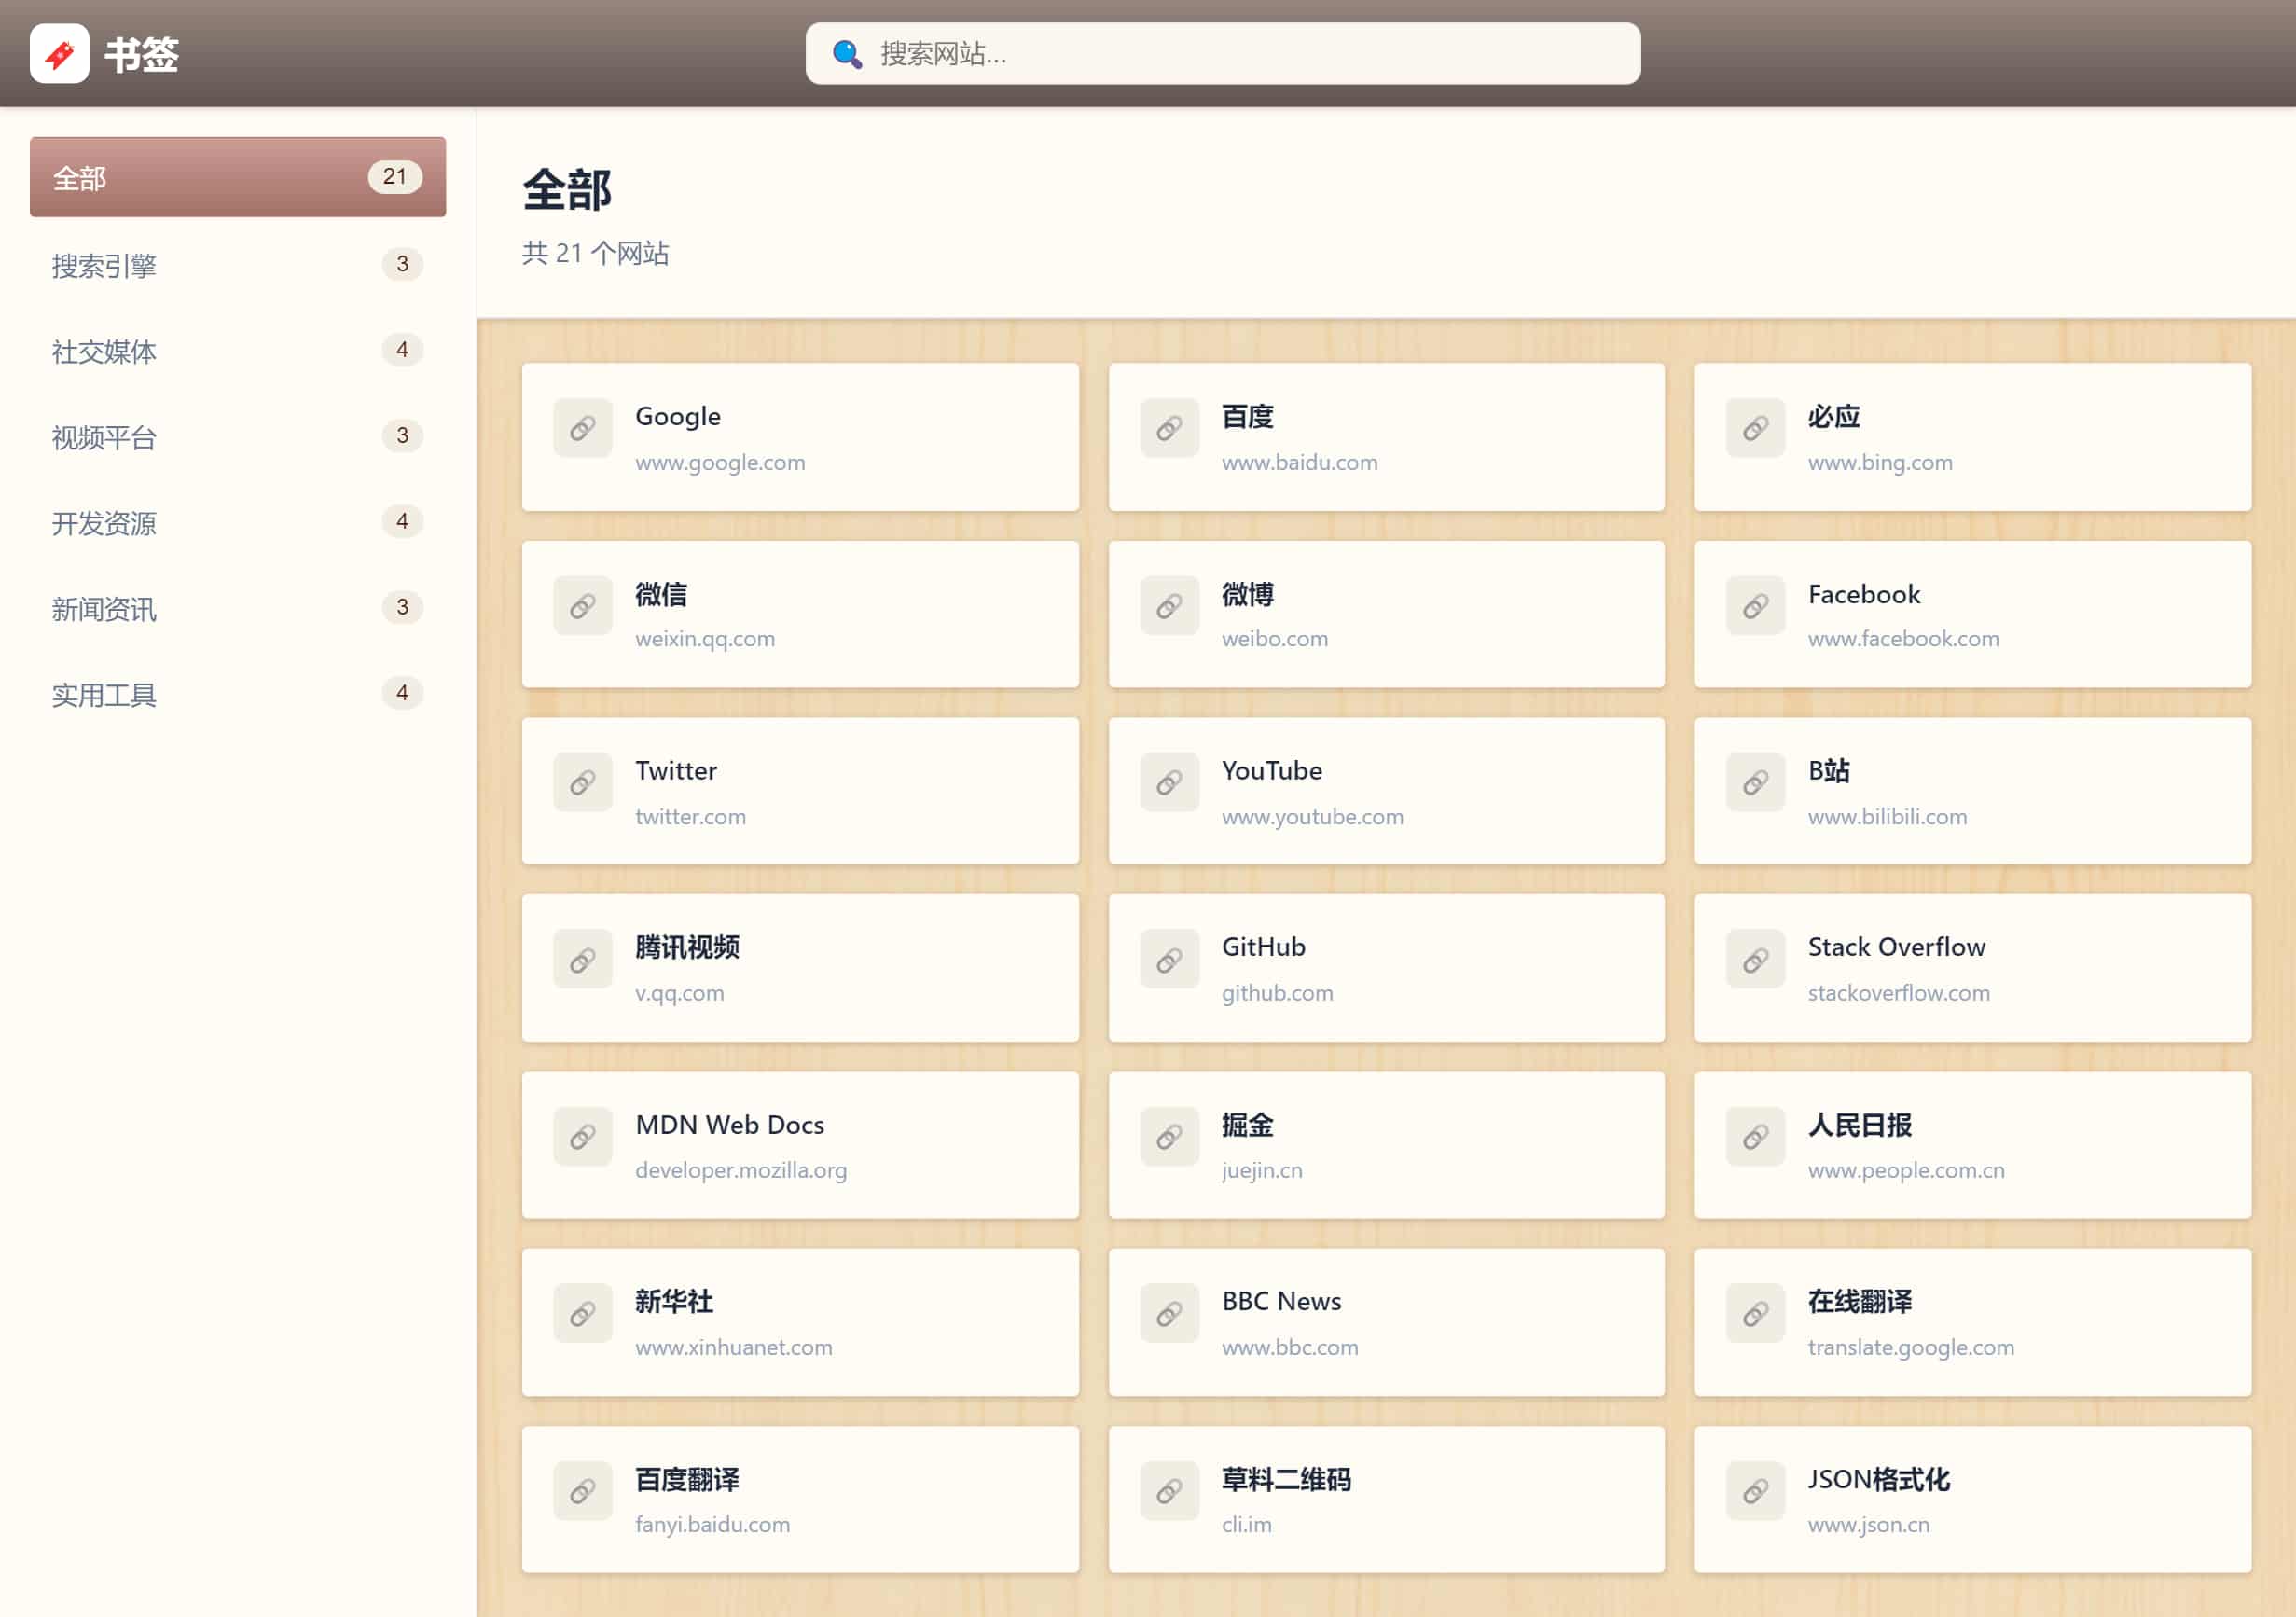
Task: Click the Facebook site title
Action: pos(1863,594)
